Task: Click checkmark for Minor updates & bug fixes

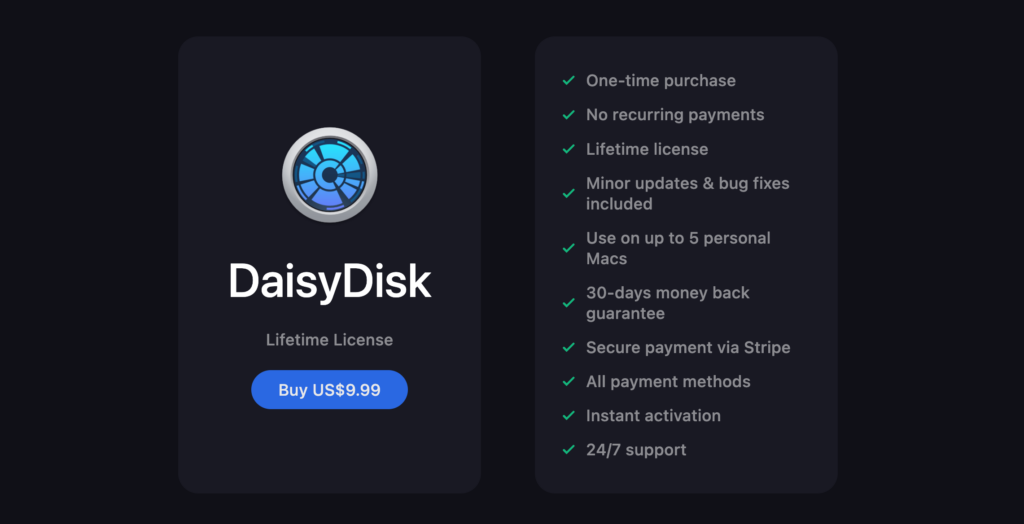Action: [x=569, y=193]
